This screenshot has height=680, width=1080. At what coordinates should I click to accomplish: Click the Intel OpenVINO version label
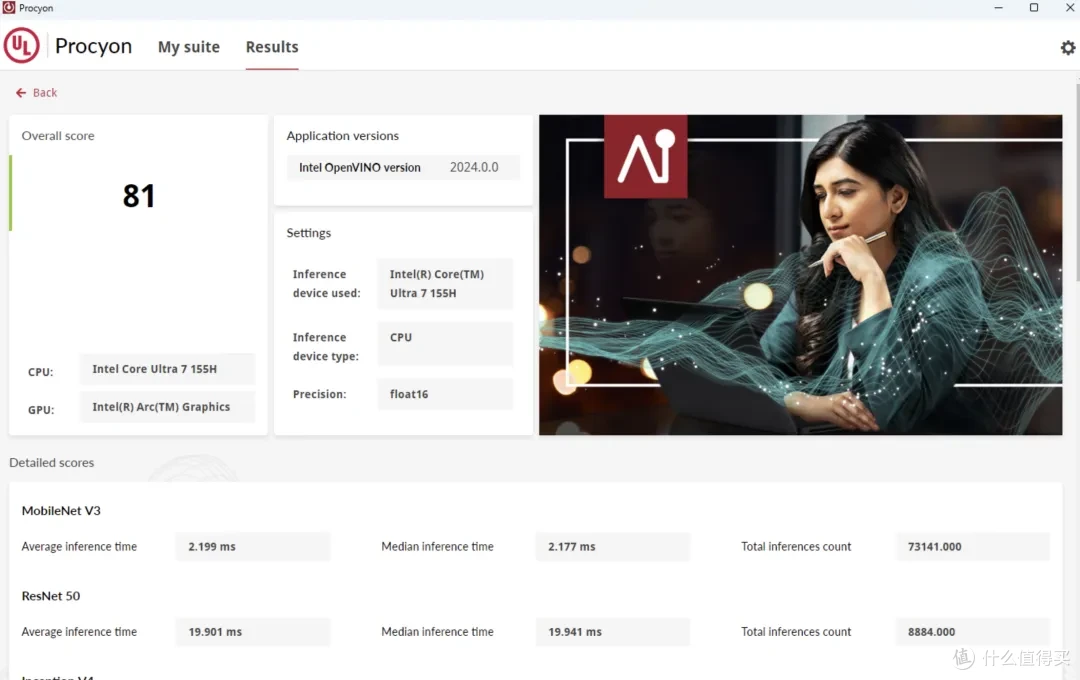(x=360, y=167)
